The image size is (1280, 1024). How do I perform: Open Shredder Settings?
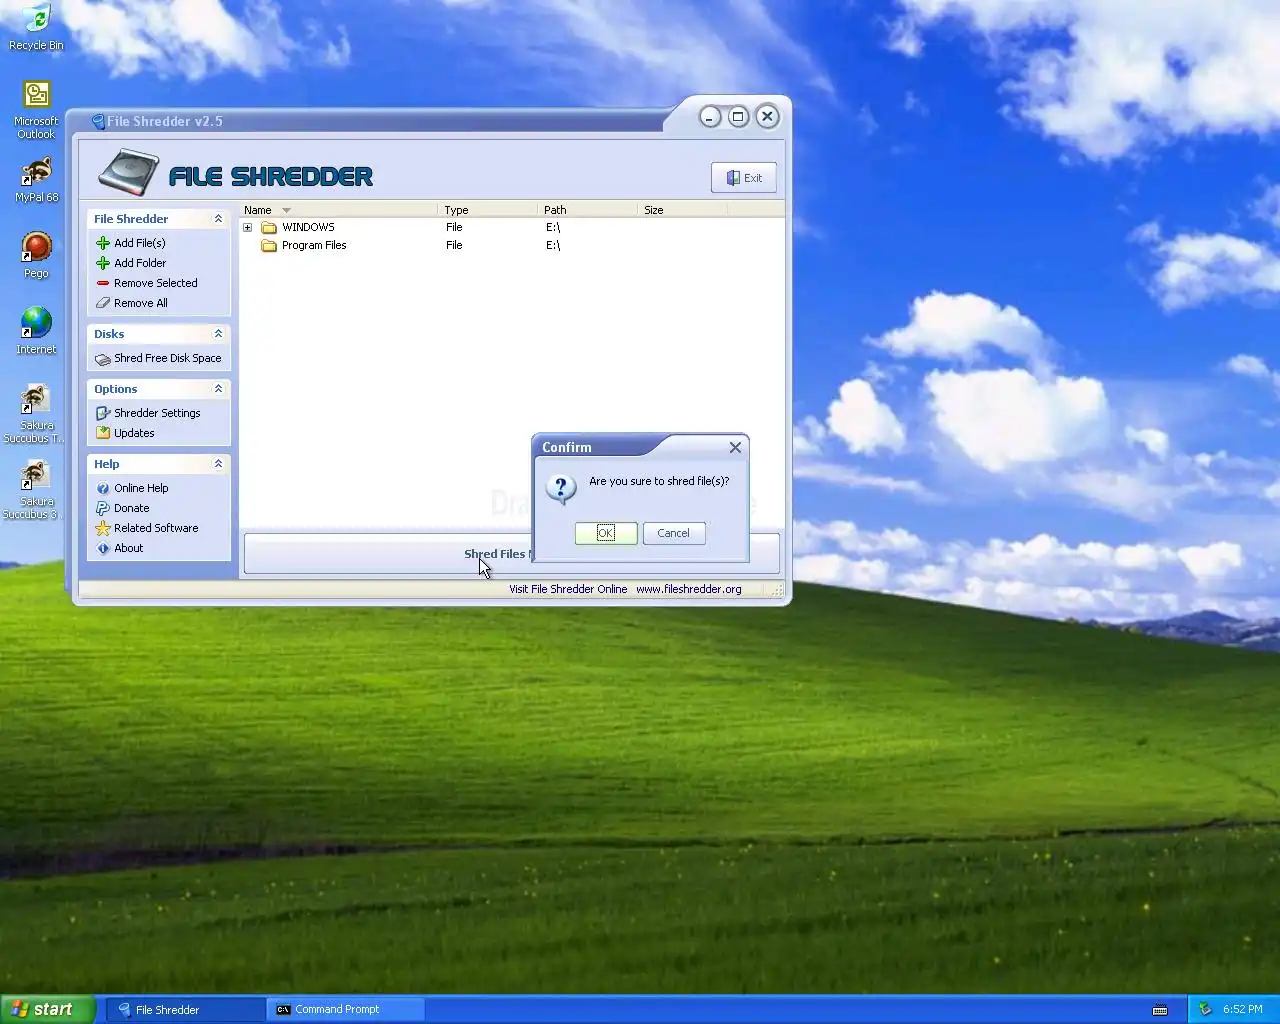click(x=148, y=413)
